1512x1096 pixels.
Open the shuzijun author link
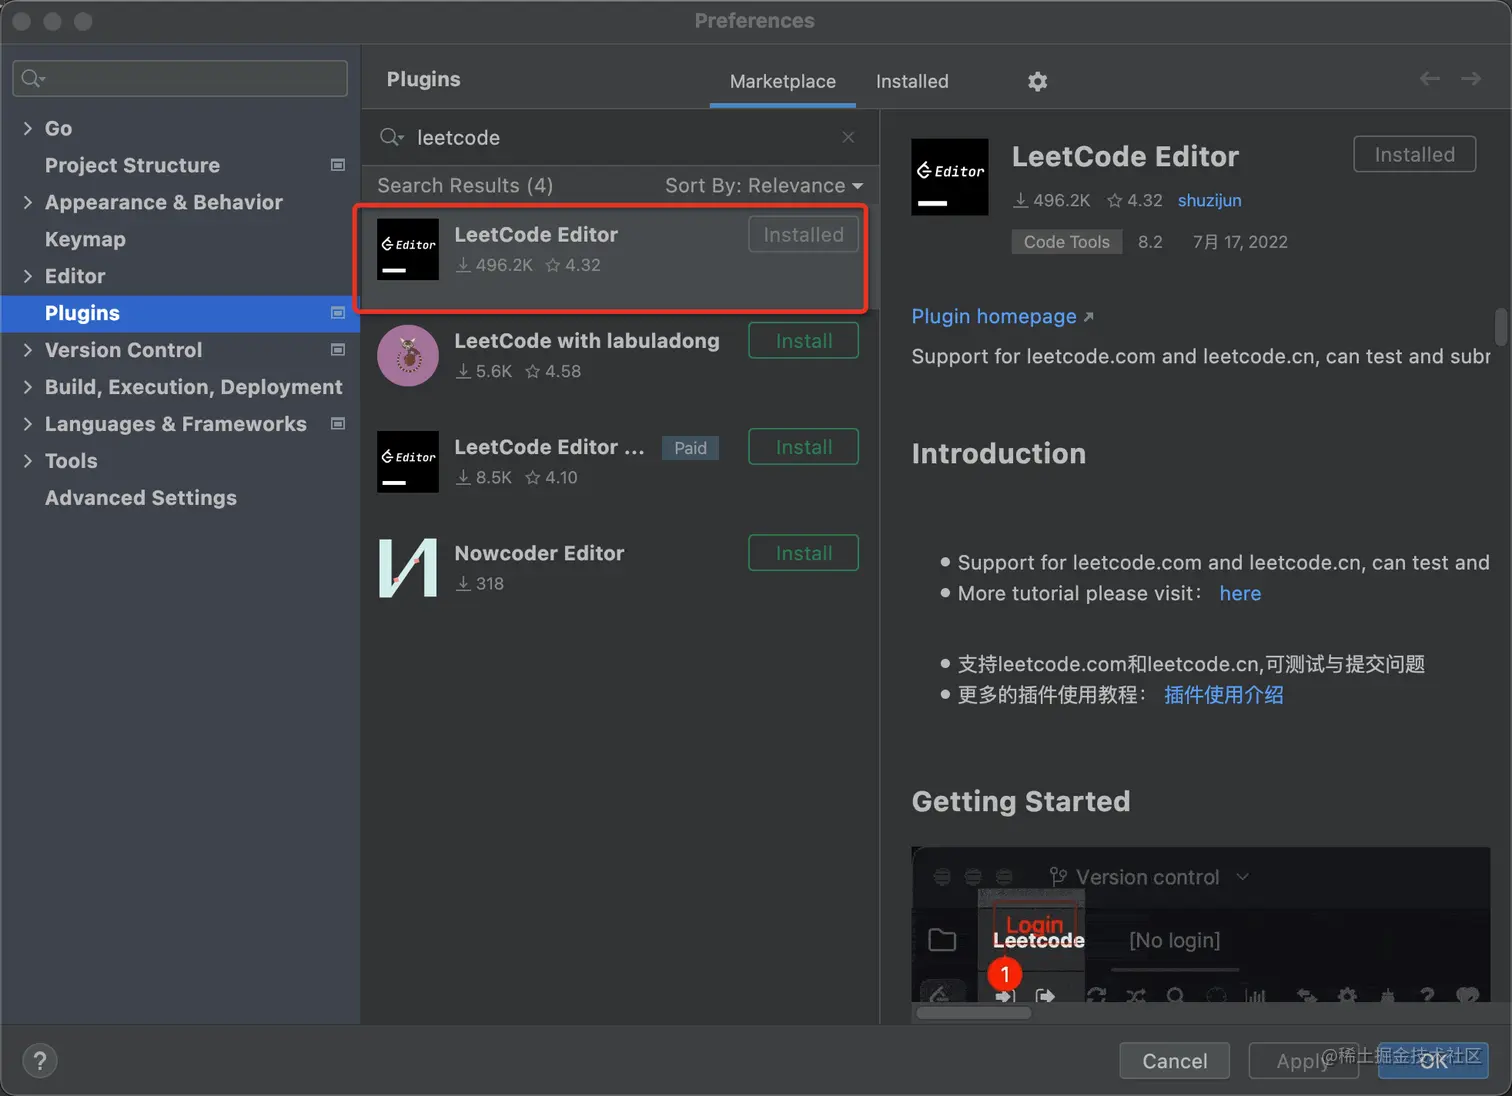tap(1209, 200)
